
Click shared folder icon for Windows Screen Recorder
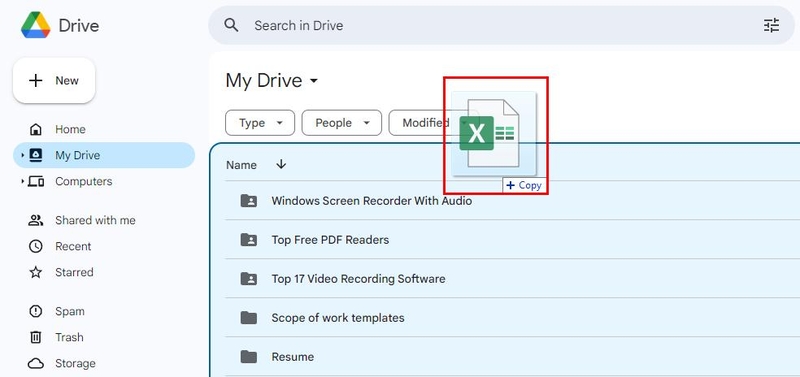249,200
